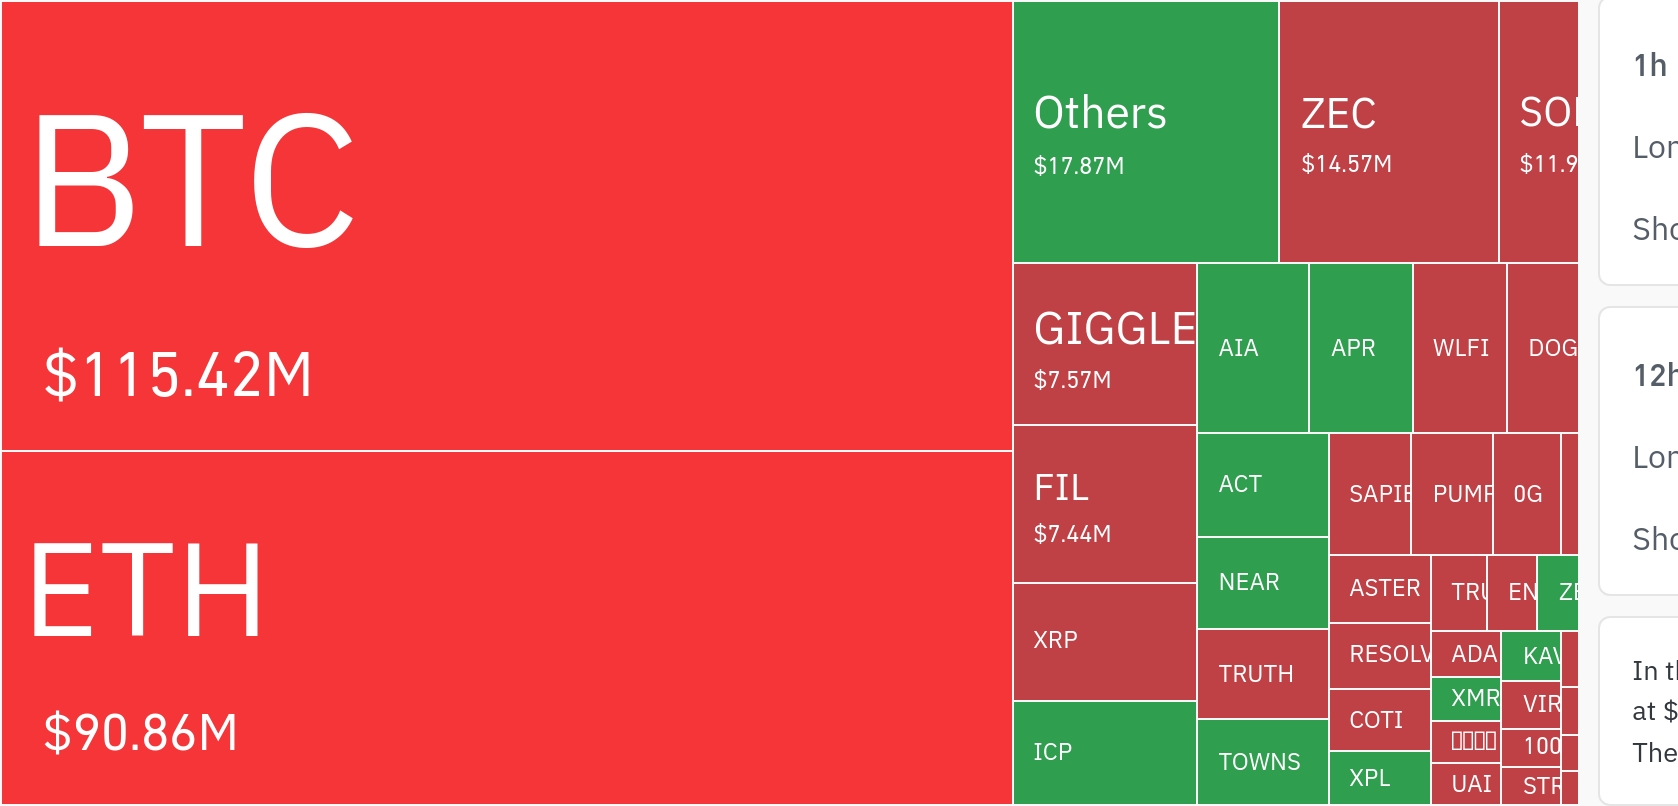
Task: Click the BTC liquidation tile
Action: (x=506, y=226)
